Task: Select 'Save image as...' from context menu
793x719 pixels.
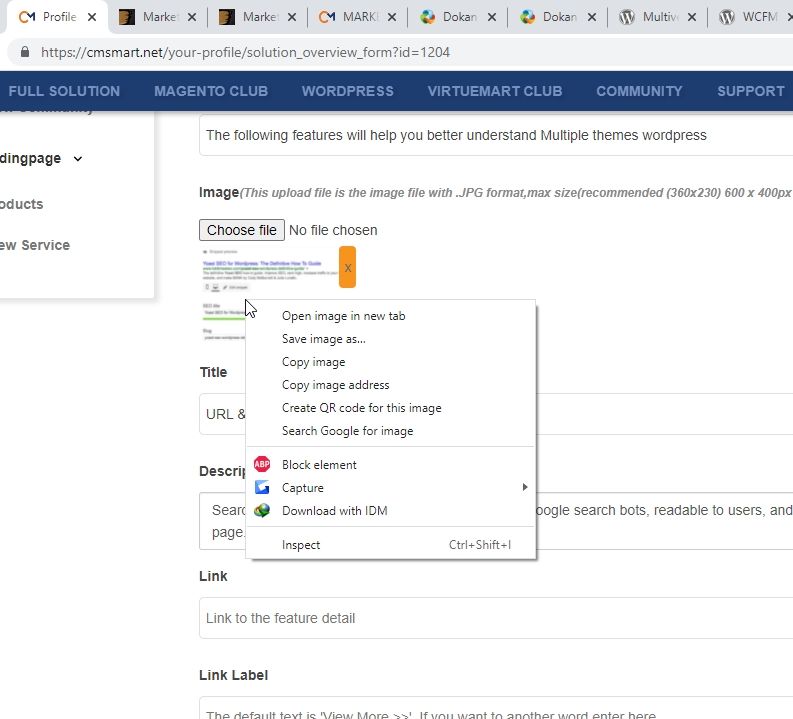Action: point(323,339)
